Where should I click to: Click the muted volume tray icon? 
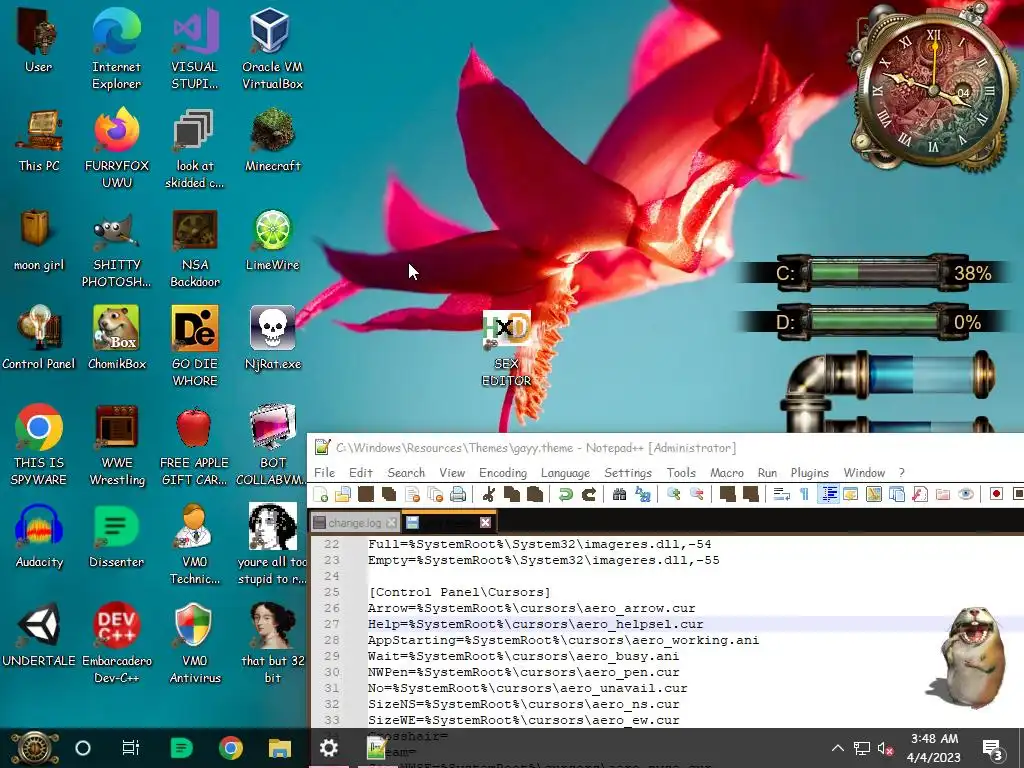pos(885,749)
